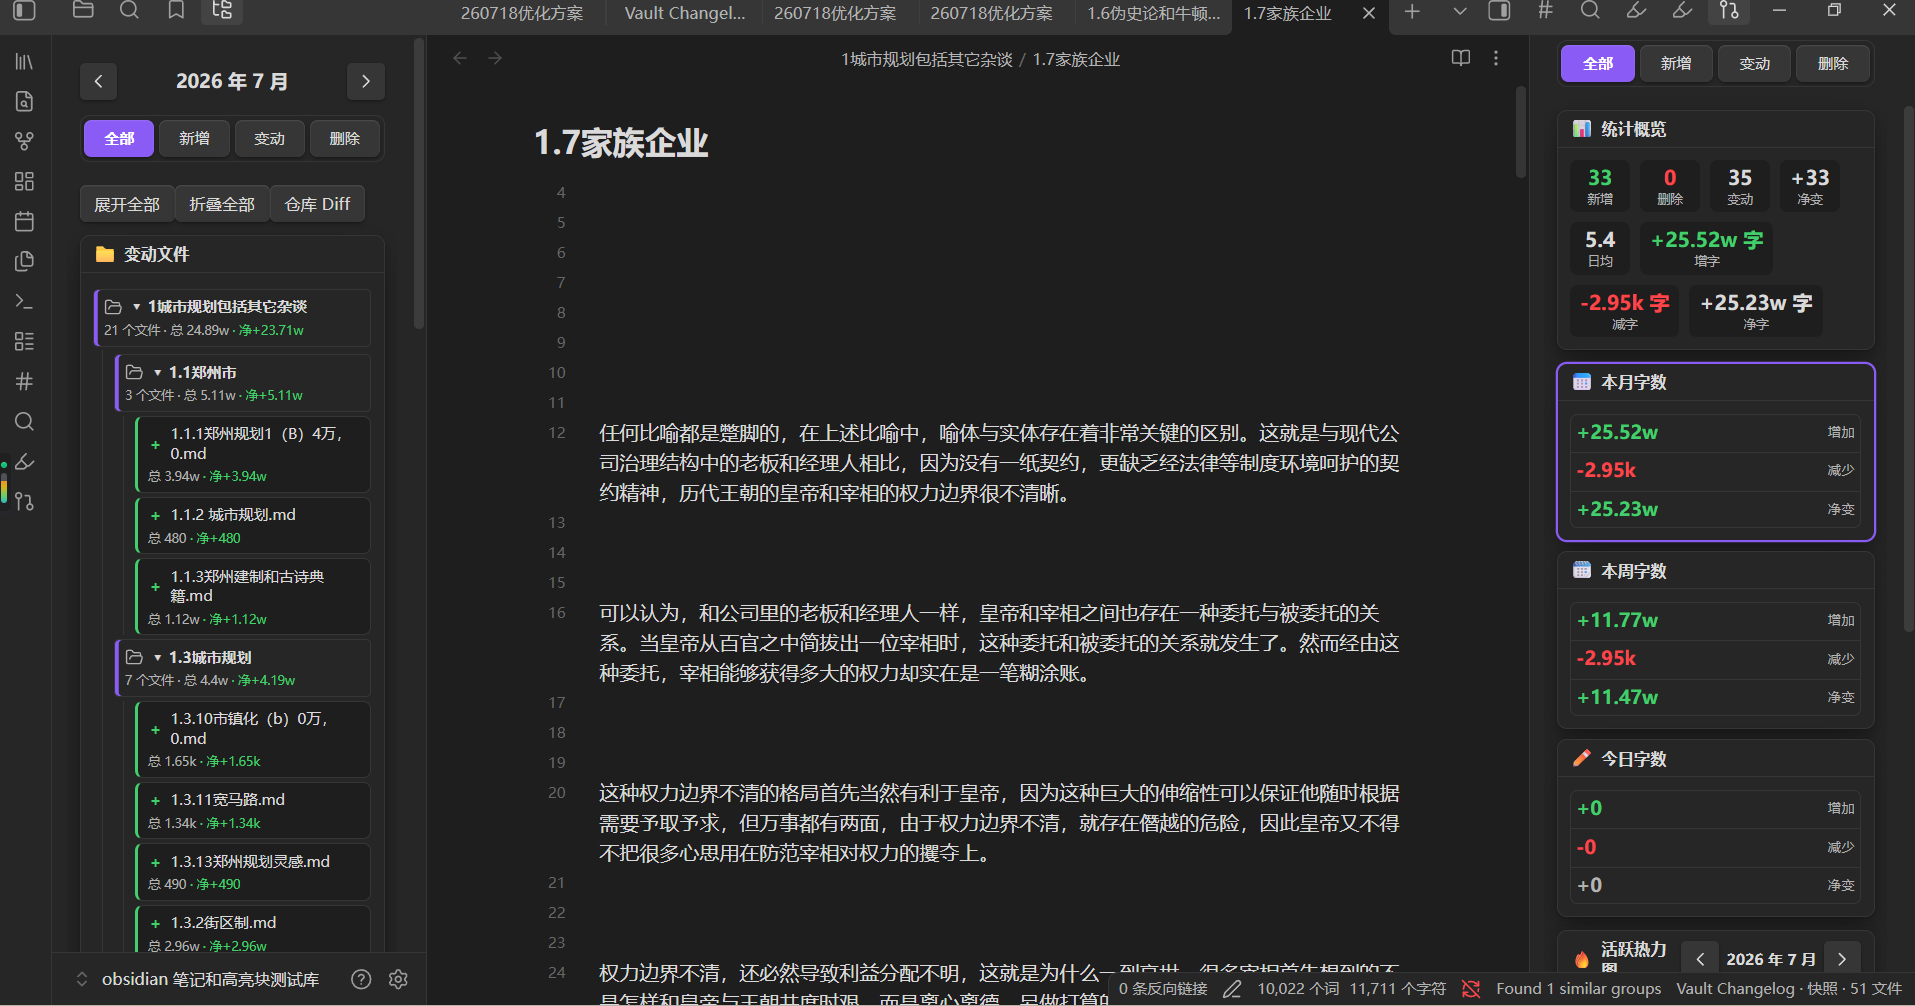Toggle the right sidebar panel icon
1915x1006 pixels.
(x=1499, y=11)
